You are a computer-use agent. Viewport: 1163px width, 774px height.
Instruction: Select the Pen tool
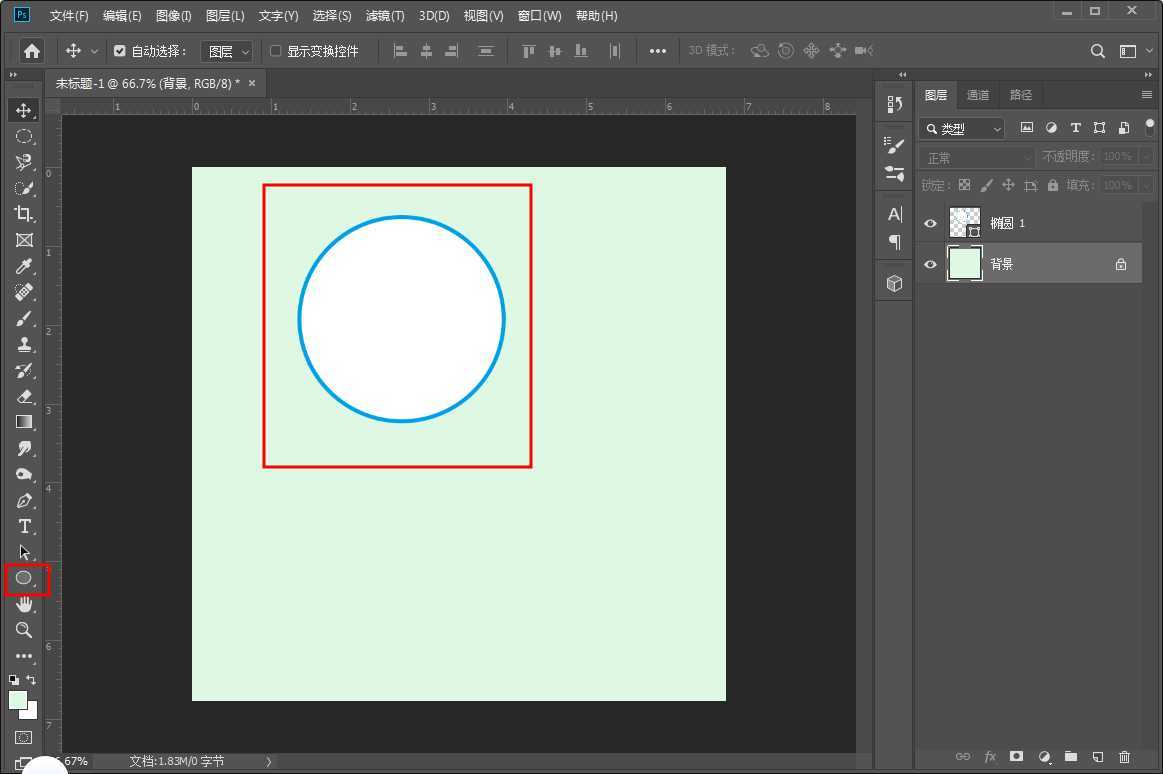point(24,501)
